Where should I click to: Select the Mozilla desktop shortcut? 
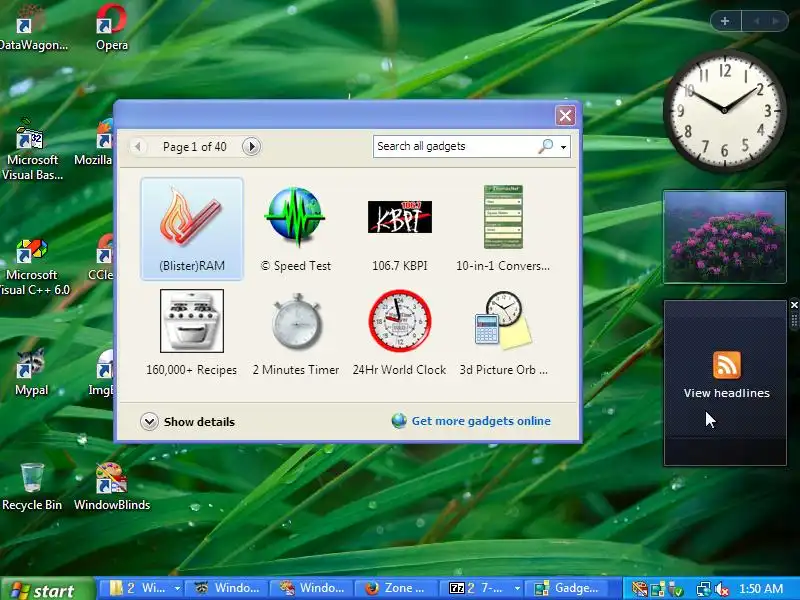(x=94, y=143)
